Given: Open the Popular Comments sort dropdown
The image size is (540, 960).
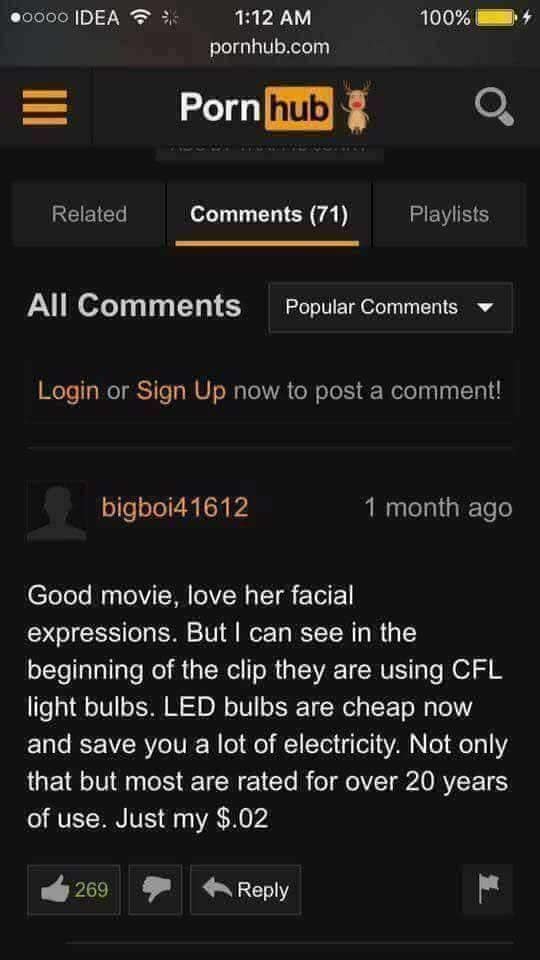Looking at the screenshot, I should pyautogui.click(x=391, y=307).
